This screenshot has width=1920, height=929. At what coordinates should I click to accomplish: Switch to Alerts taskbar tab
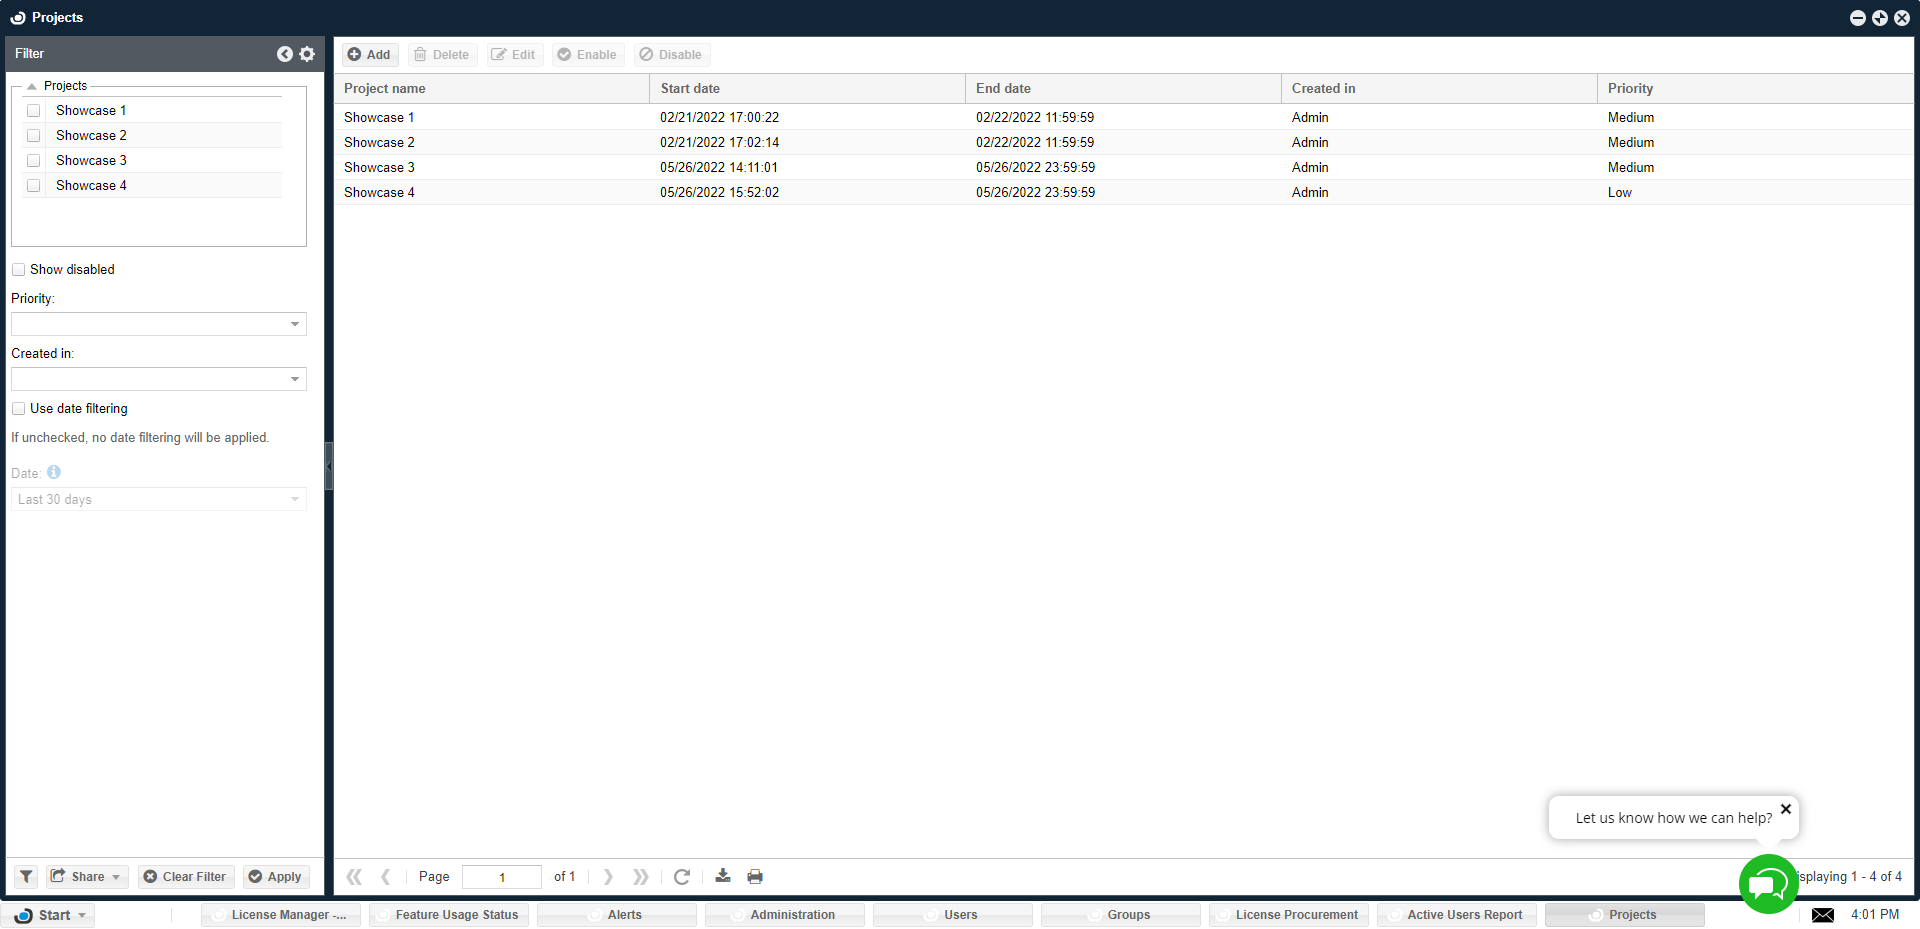pos(616,915)
